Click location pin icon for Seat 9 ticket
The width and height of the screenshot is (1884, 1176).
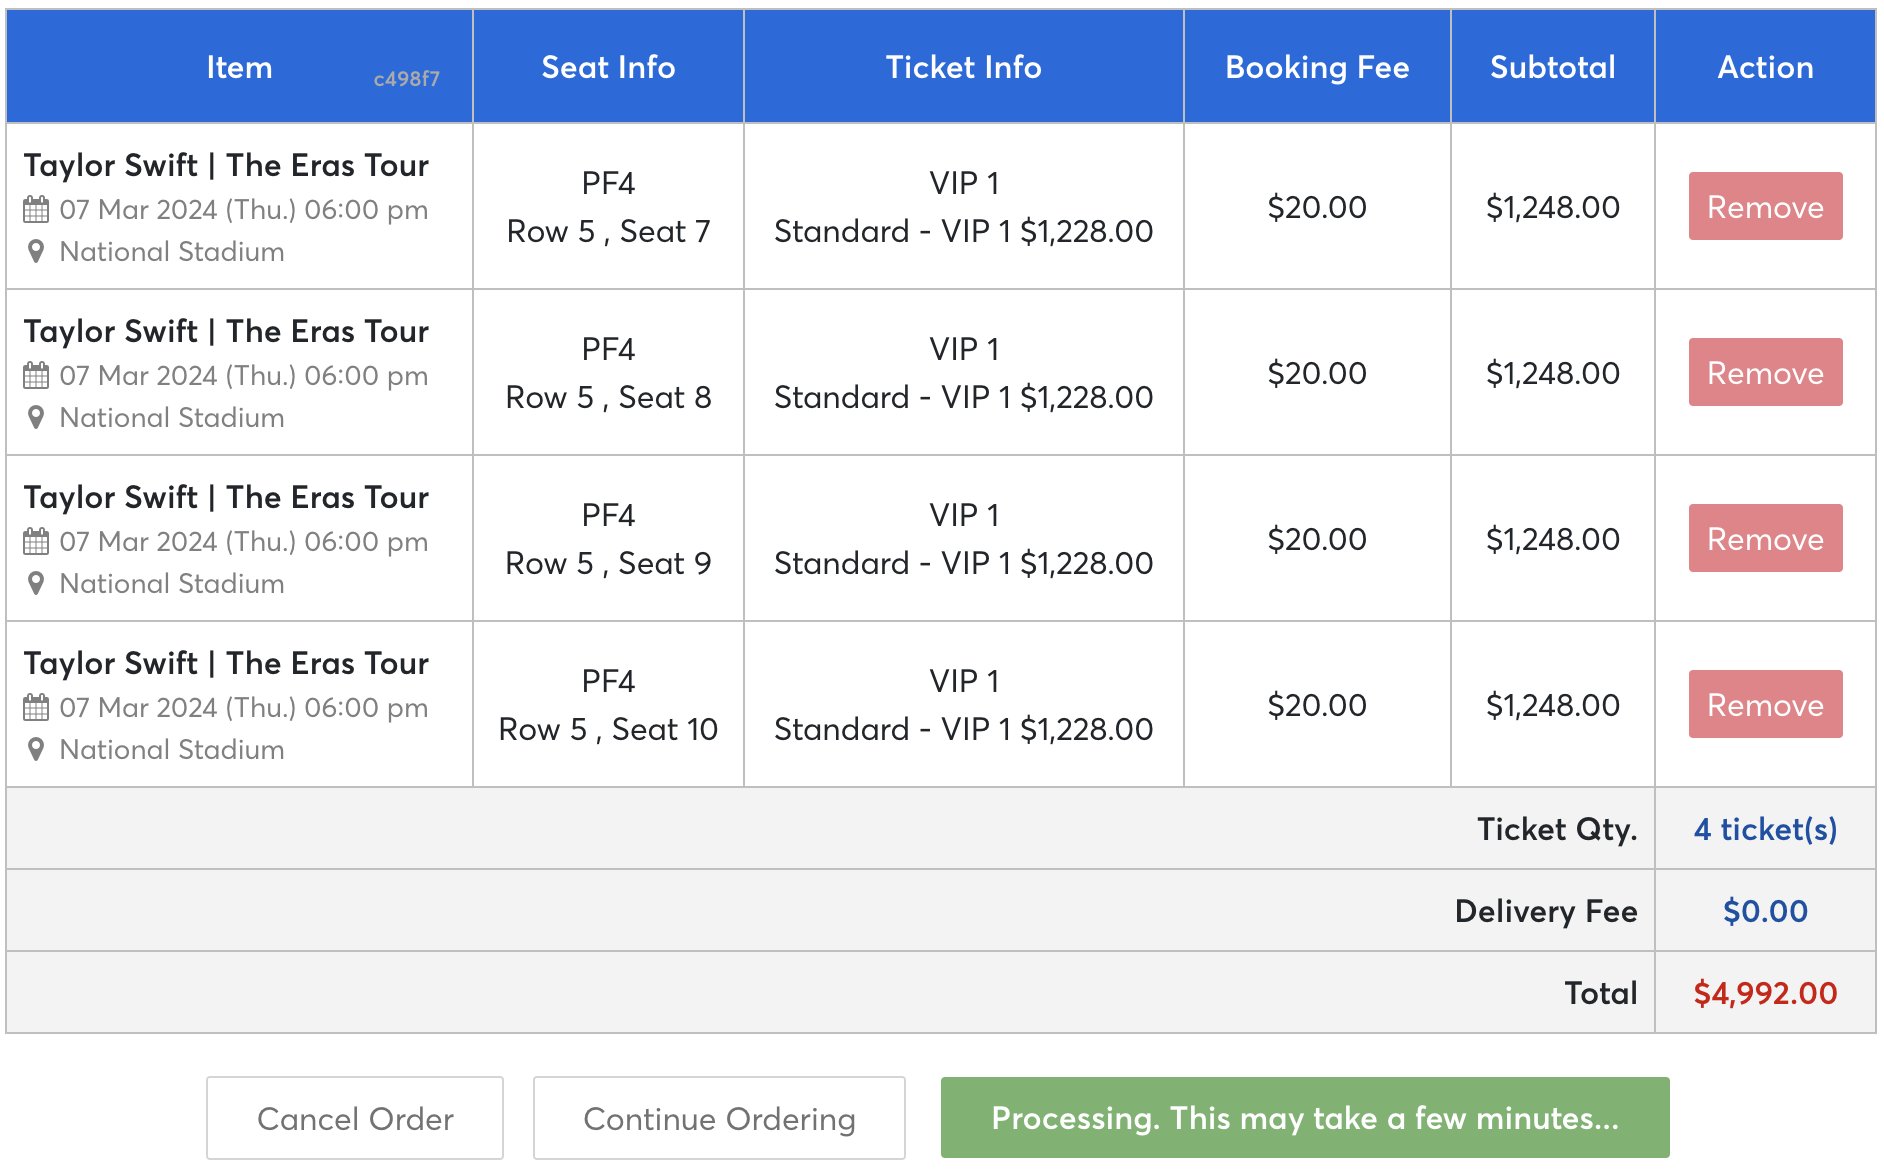click(36, 584)
